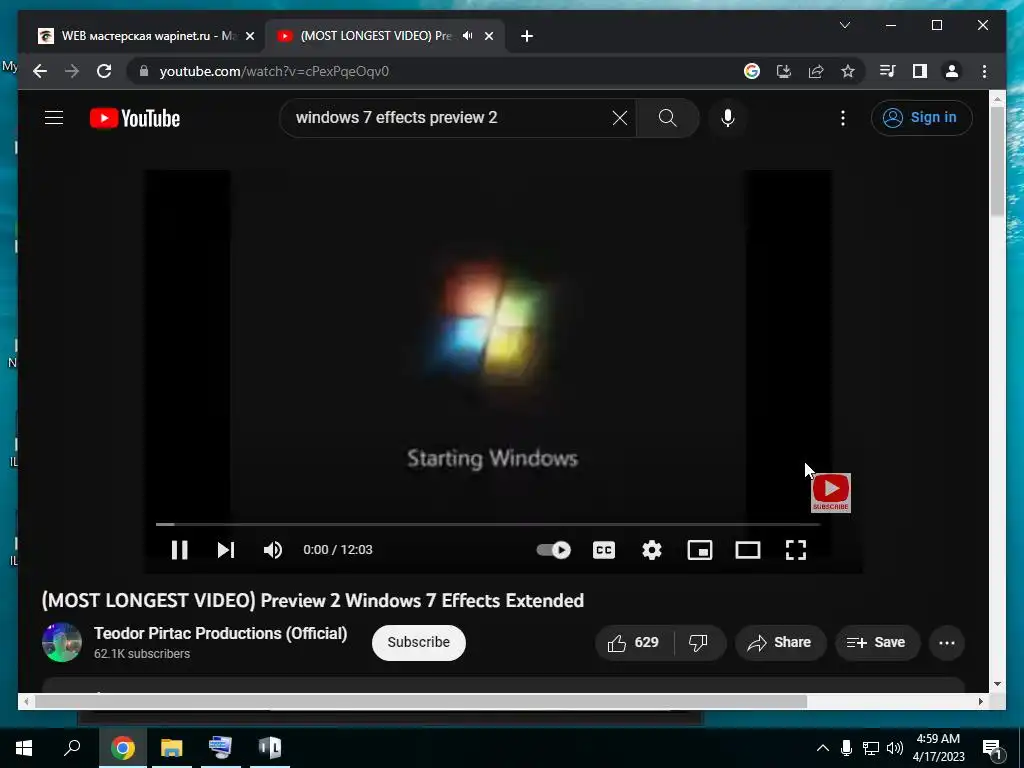Toggle the autoplay switch in player

(554, 550)
